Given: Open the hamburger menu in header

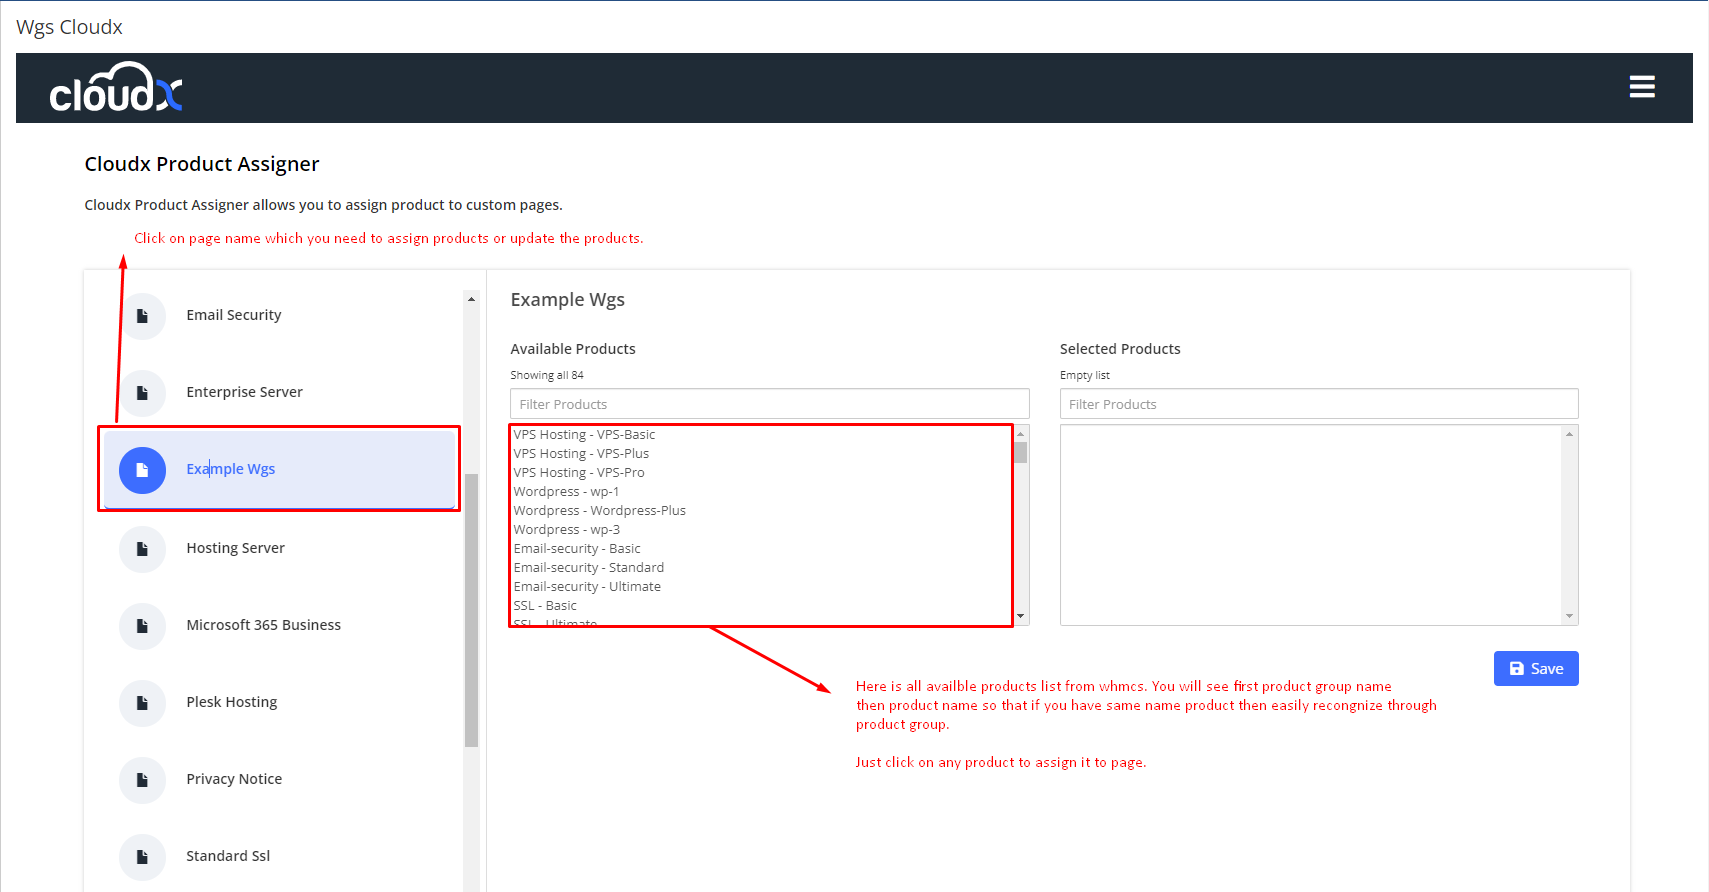Looking at the screenshot, I should click(1641, 87).
